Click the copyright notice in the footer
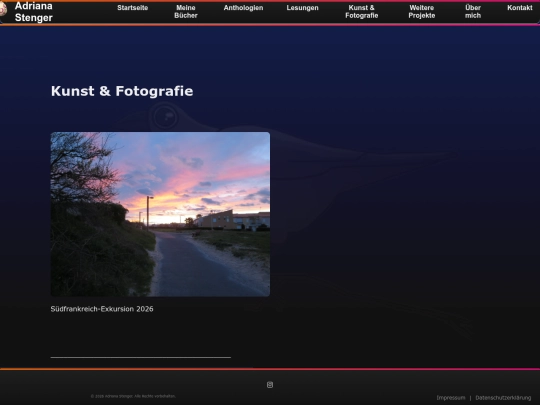 coord(133,396)
